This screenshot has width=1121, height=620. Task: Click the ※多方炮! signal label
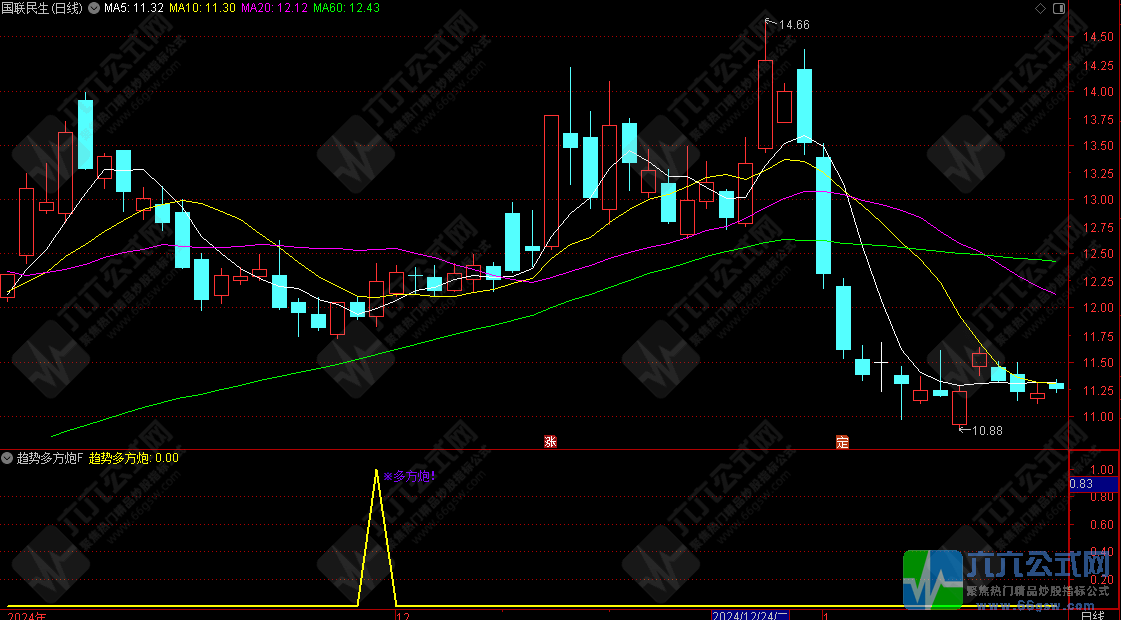point(410,477)
